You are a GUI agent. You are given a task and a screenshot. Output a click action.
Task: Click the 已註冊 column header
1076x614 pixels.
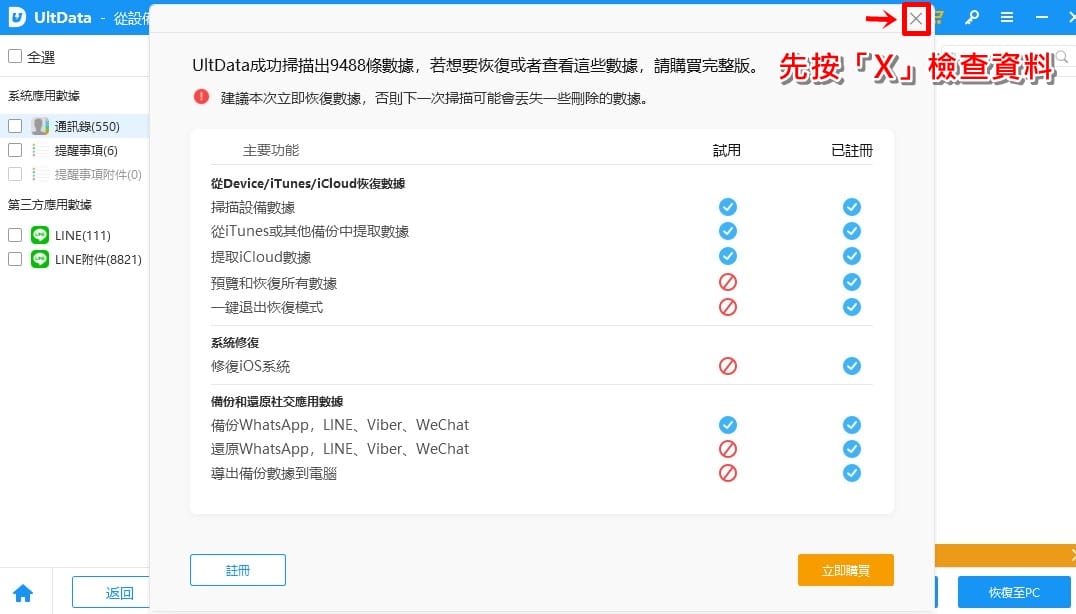[x=852, y=150]
